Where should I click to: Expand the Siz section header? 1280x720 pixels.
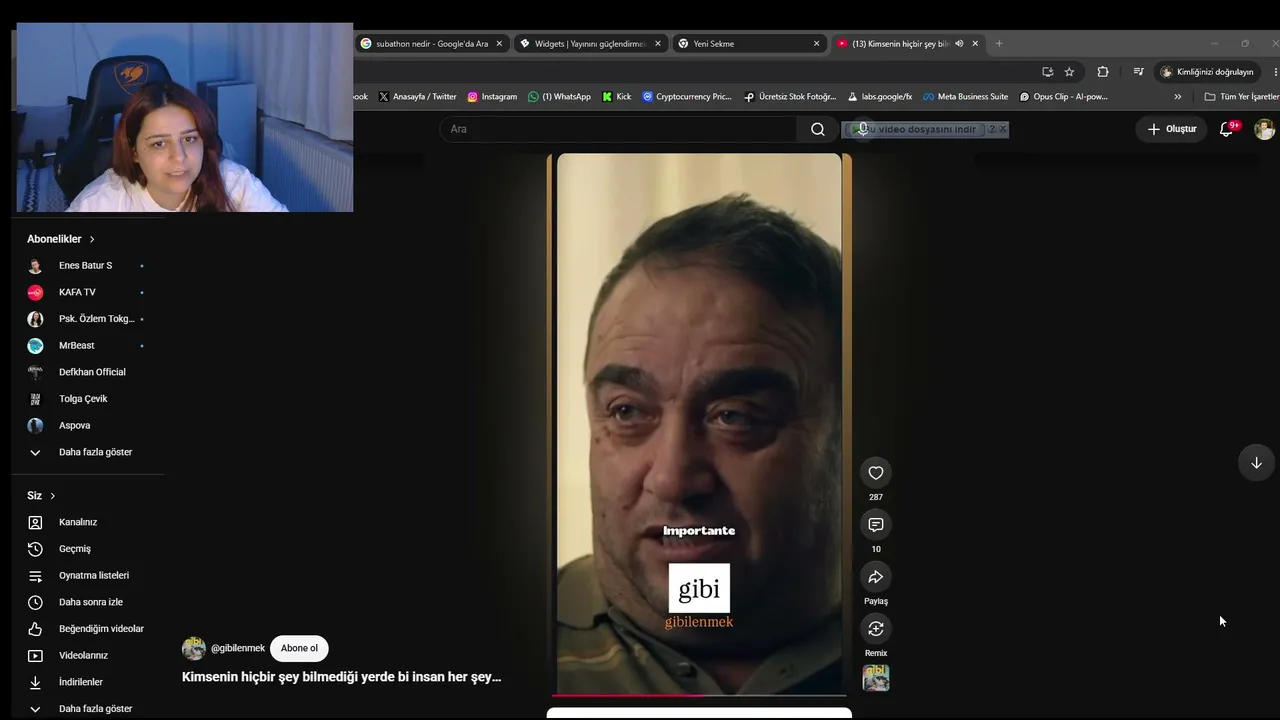click(41, 496)
